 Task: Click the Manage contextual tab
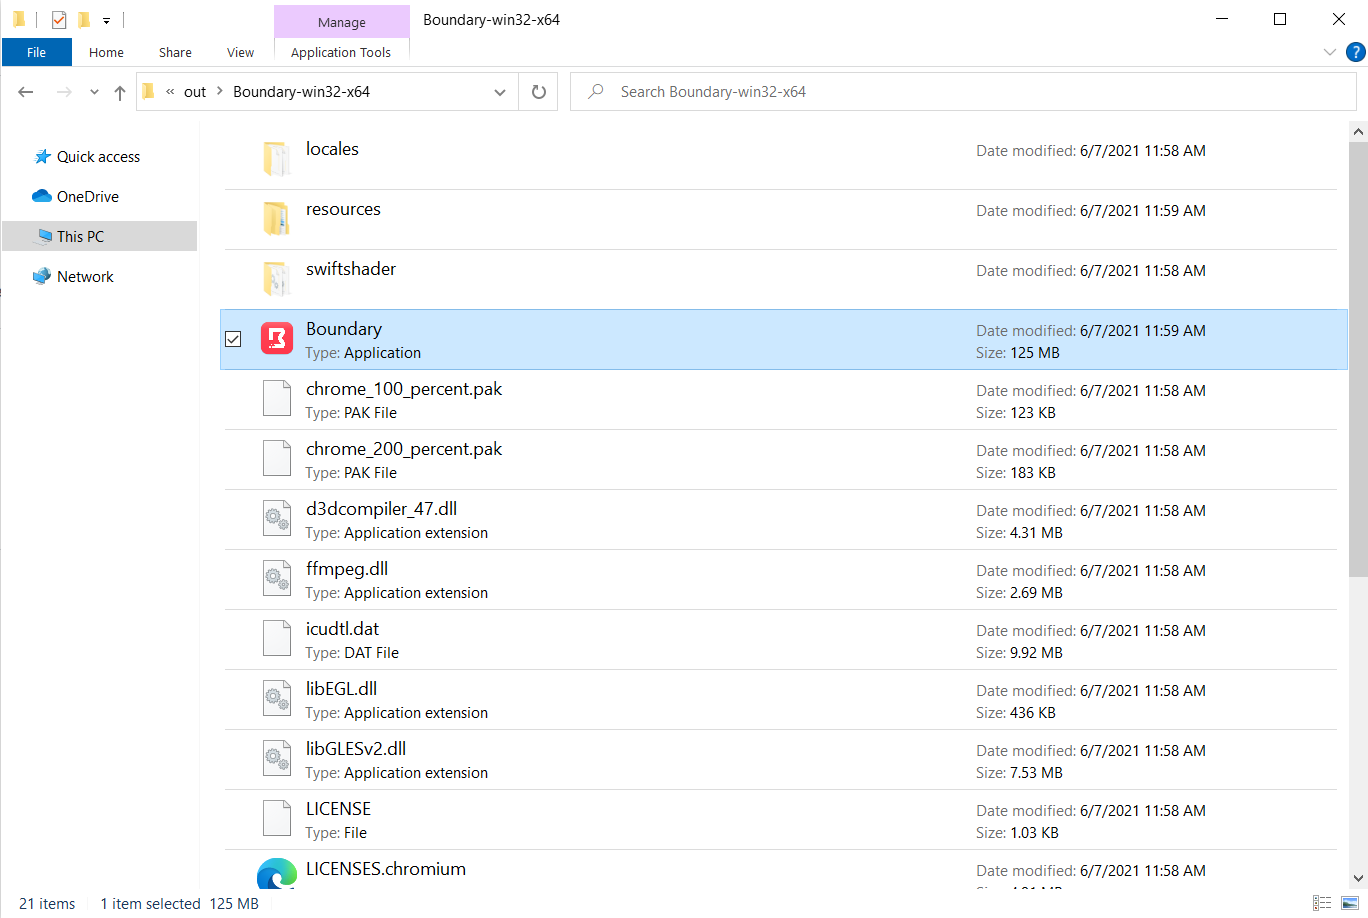click(342, 22)
